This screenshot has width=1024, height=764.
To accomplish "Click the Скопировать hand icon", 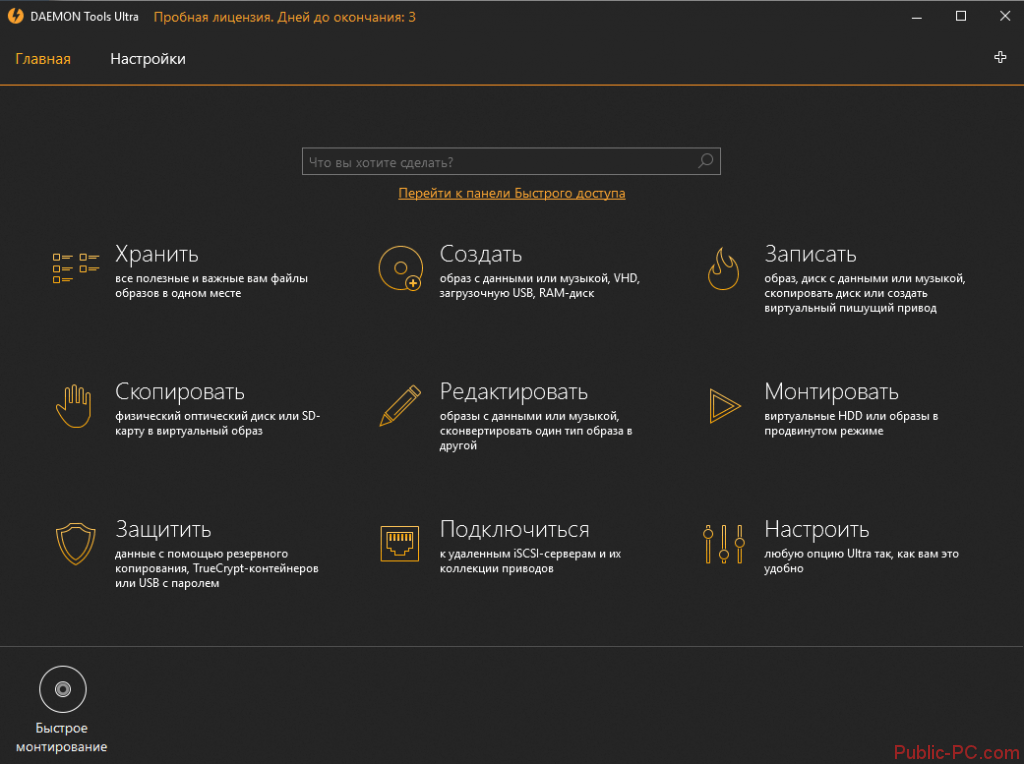I will point(74,406).
